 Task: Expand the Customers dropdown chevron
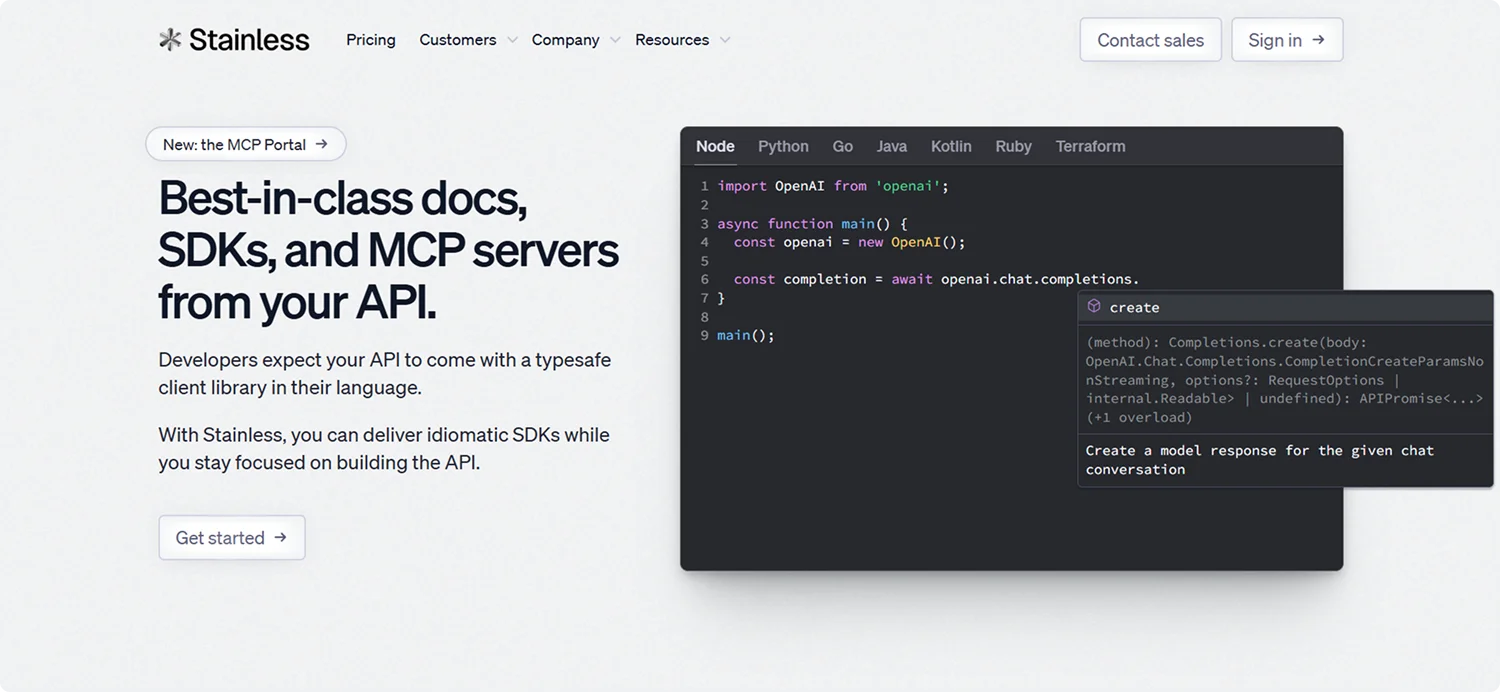512,40
